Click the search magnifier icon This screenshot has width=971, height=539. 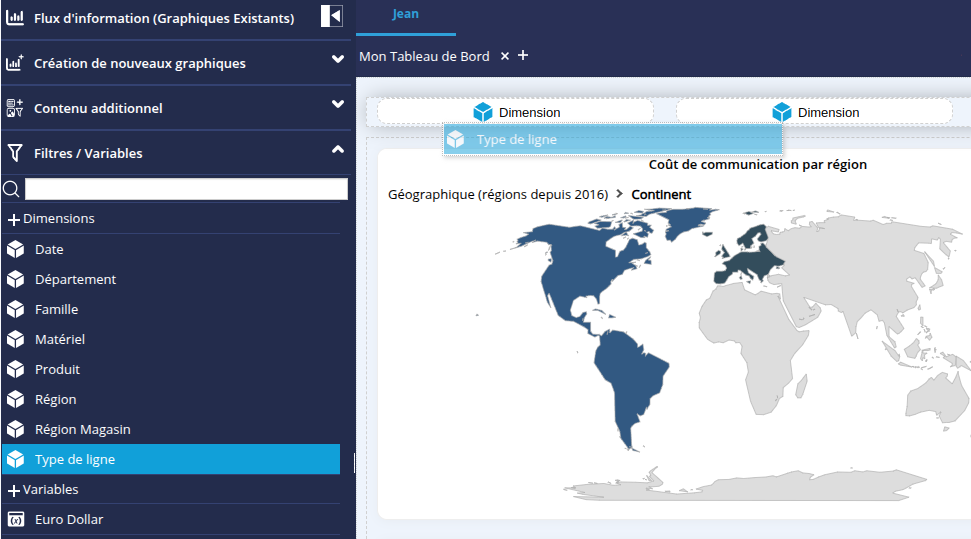pyautogui.click(x=12, y=189)
